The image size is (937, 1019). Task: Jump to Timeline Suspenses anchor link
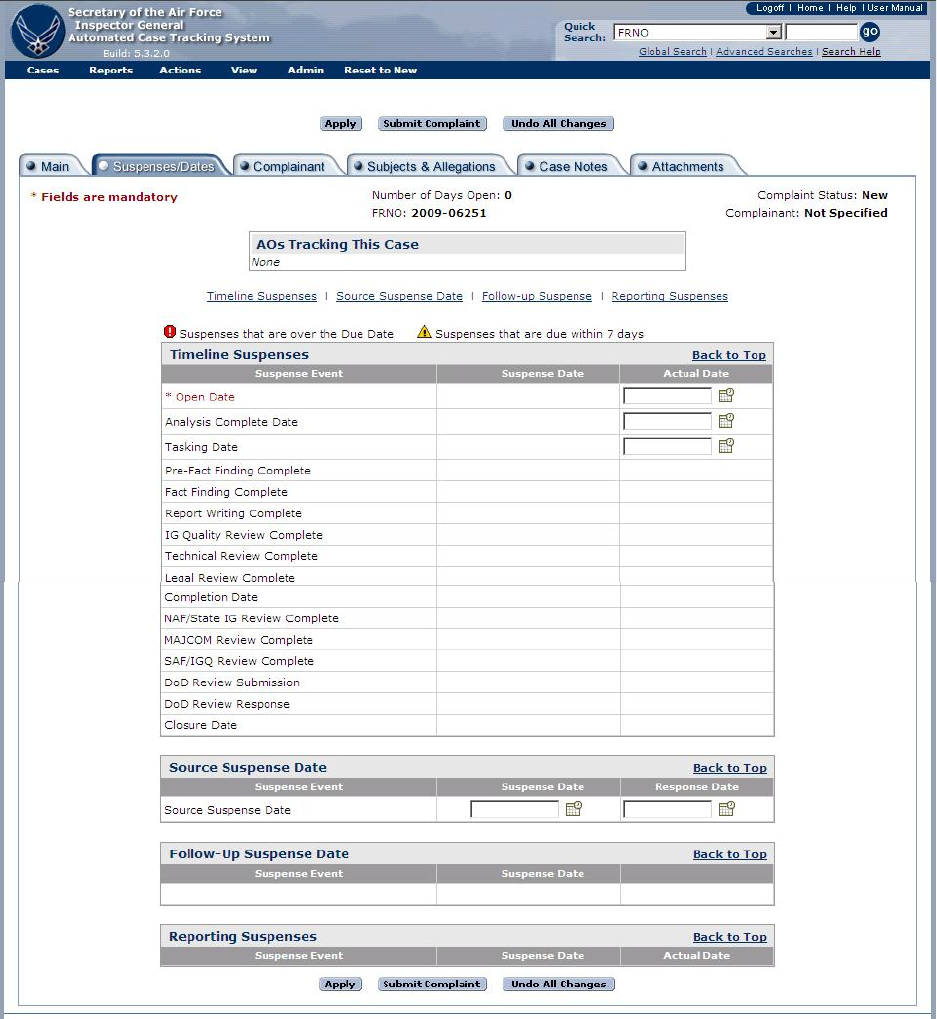[x=262, y=296]
